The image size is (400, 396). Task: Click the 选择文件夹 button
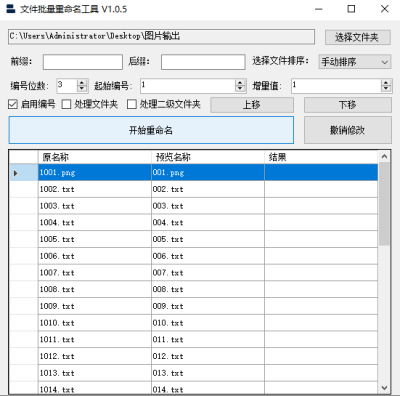358,37
